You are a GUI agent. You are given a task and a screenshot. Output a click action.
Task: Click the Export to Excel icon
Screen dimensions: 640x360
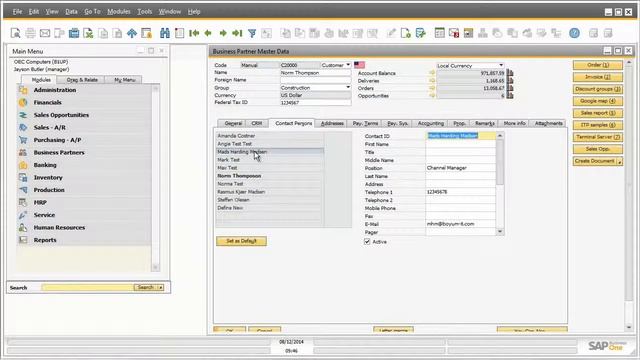click(x=88, y=33)
